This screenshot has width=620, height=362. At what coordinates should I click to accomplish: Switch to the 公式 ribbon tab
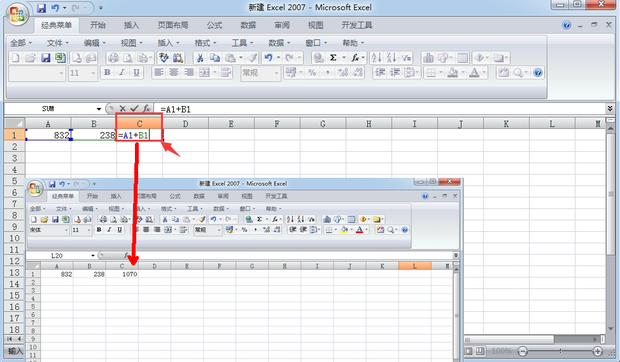coord(214,25)
